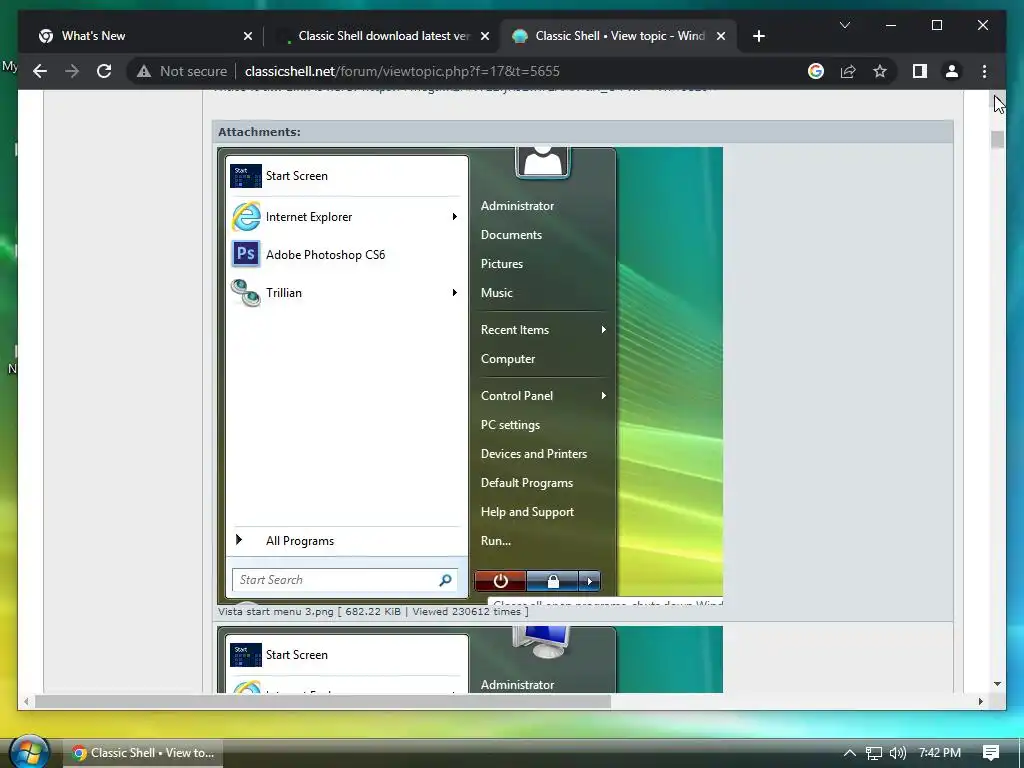
Task: Open the Chrome profile menu
Action: pyautogui.click(x=952, y=71)
